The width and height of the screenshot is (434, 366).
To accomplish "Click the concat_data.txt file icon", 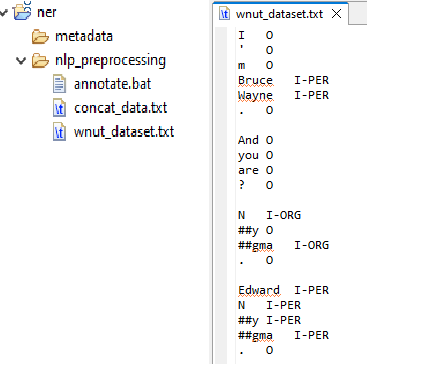I will 59,108.
